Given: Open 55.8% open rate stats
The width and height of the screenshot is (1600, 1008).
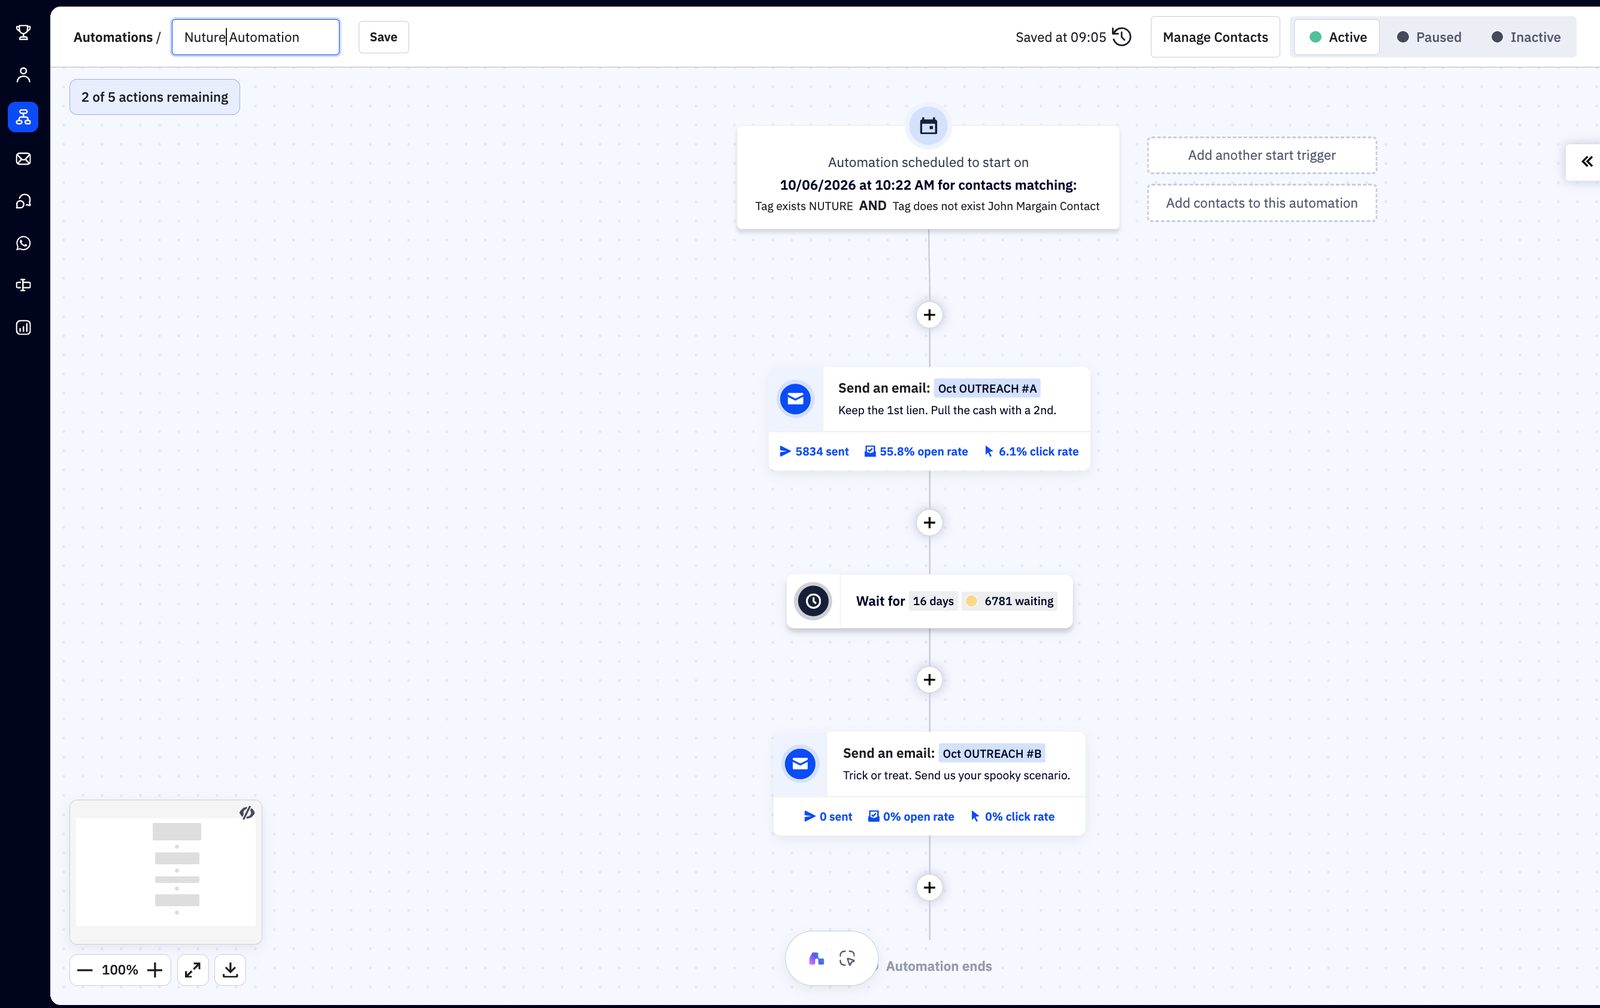Looking at the screenshot, I should (916, 452).
